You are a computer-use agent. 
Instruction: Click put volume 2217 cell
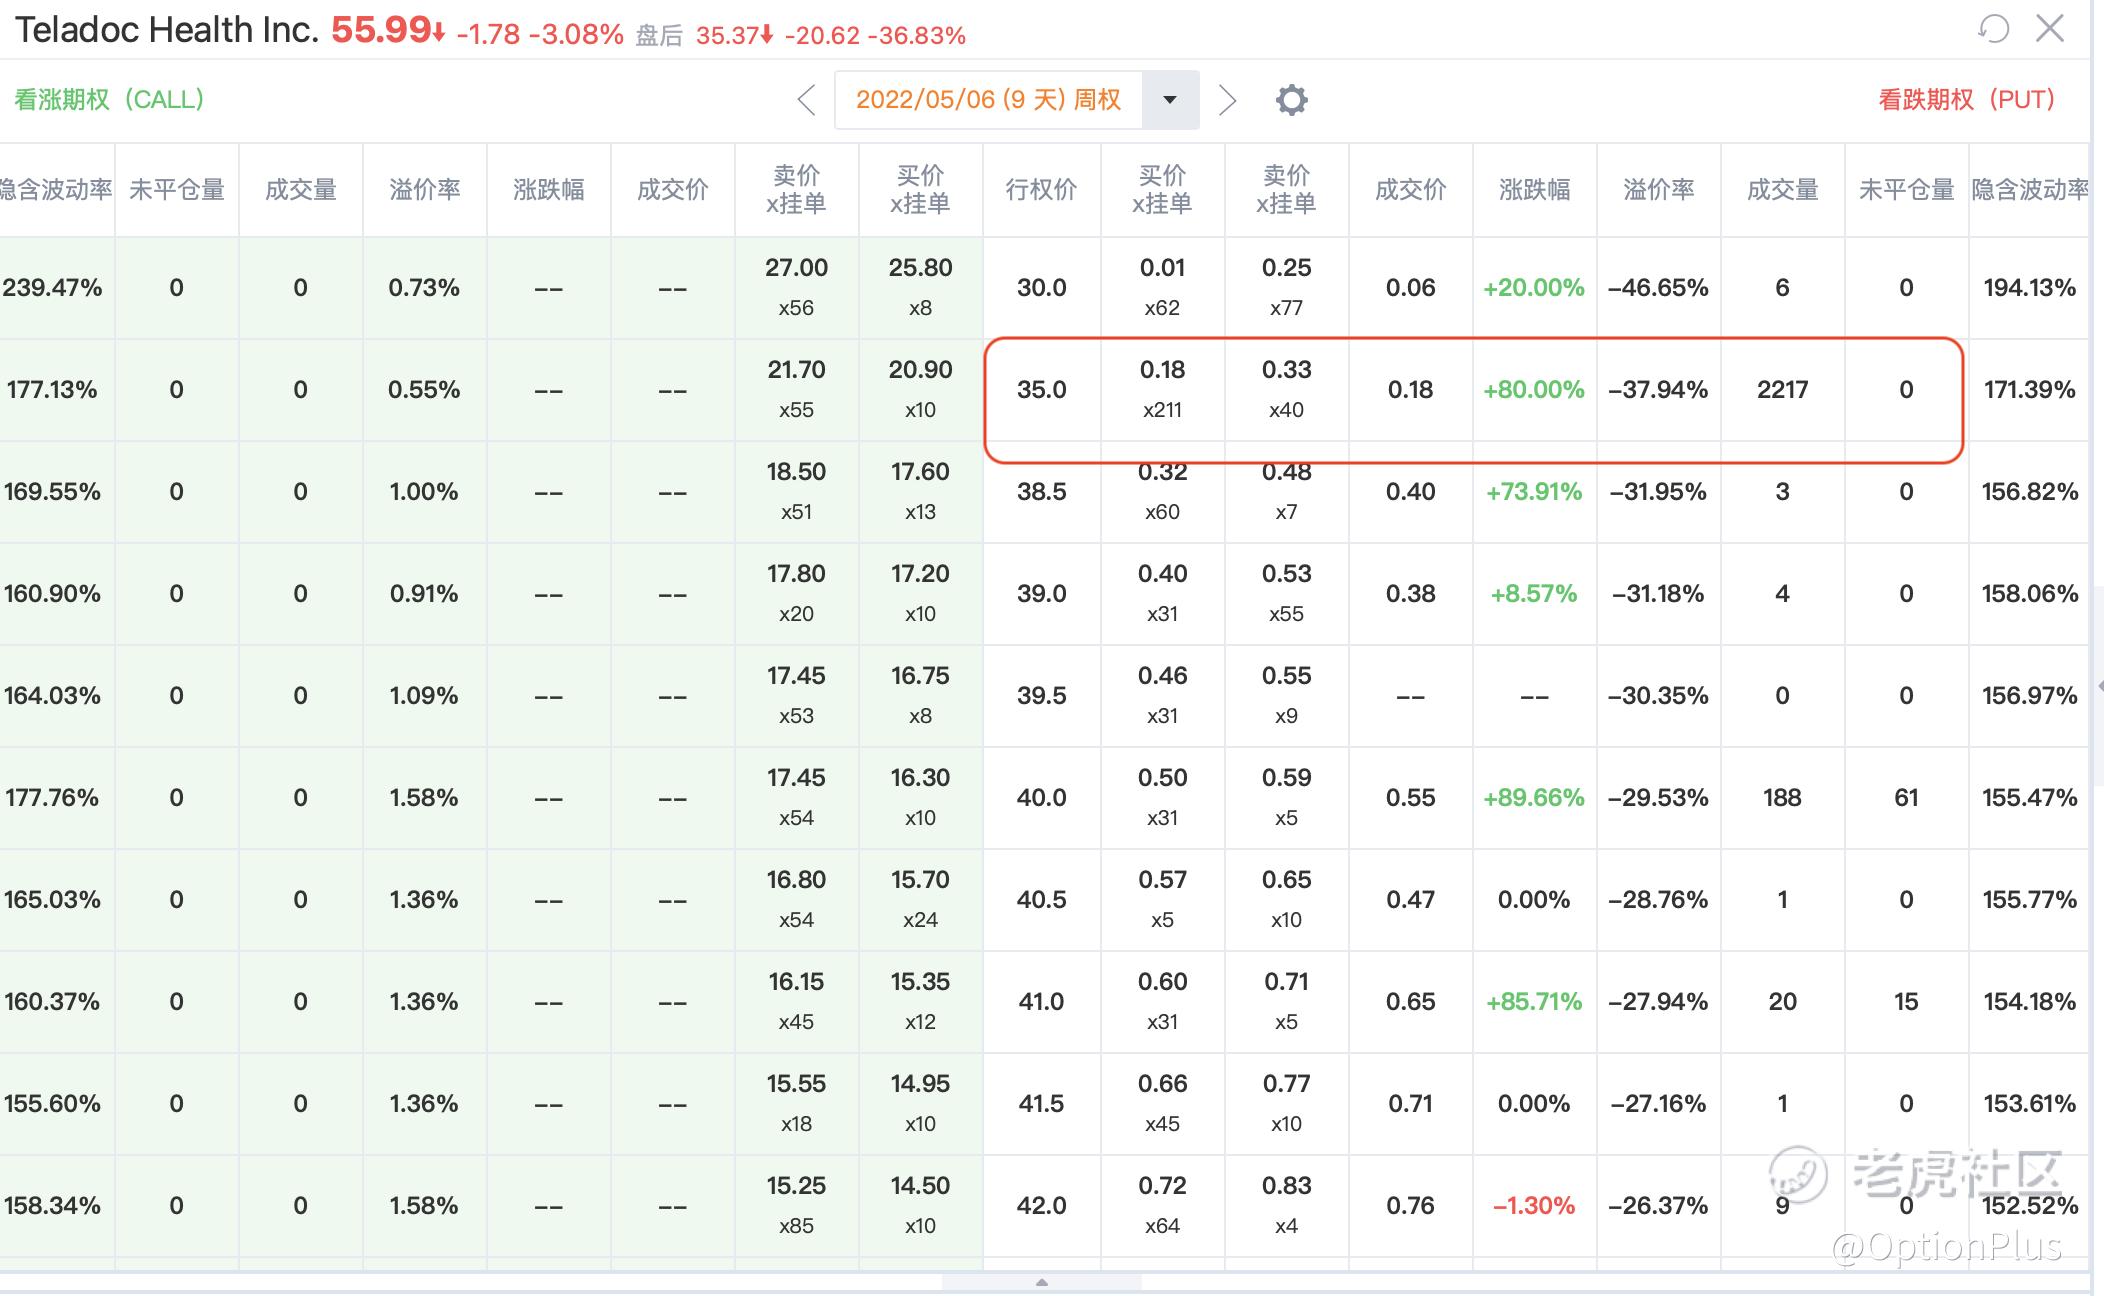pos(1782,390)
